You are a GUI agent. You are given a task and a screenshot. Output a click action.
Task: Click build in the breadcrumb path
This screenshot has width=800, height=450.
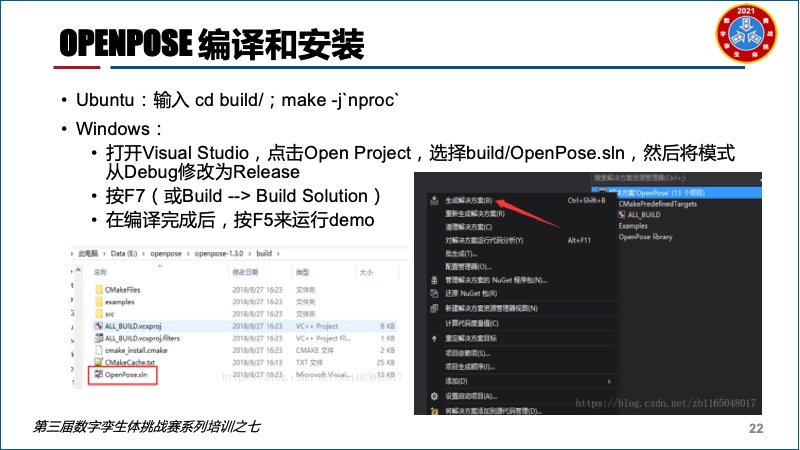[x=264, y=254]
